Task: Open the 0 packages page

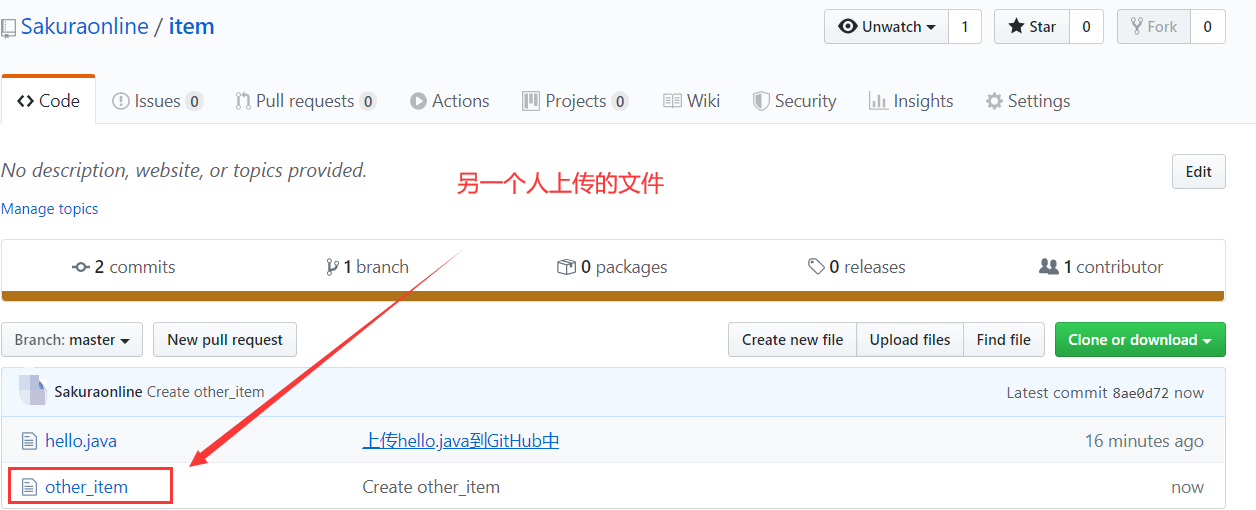Action: pyautogui.click(x=612, y=267)
